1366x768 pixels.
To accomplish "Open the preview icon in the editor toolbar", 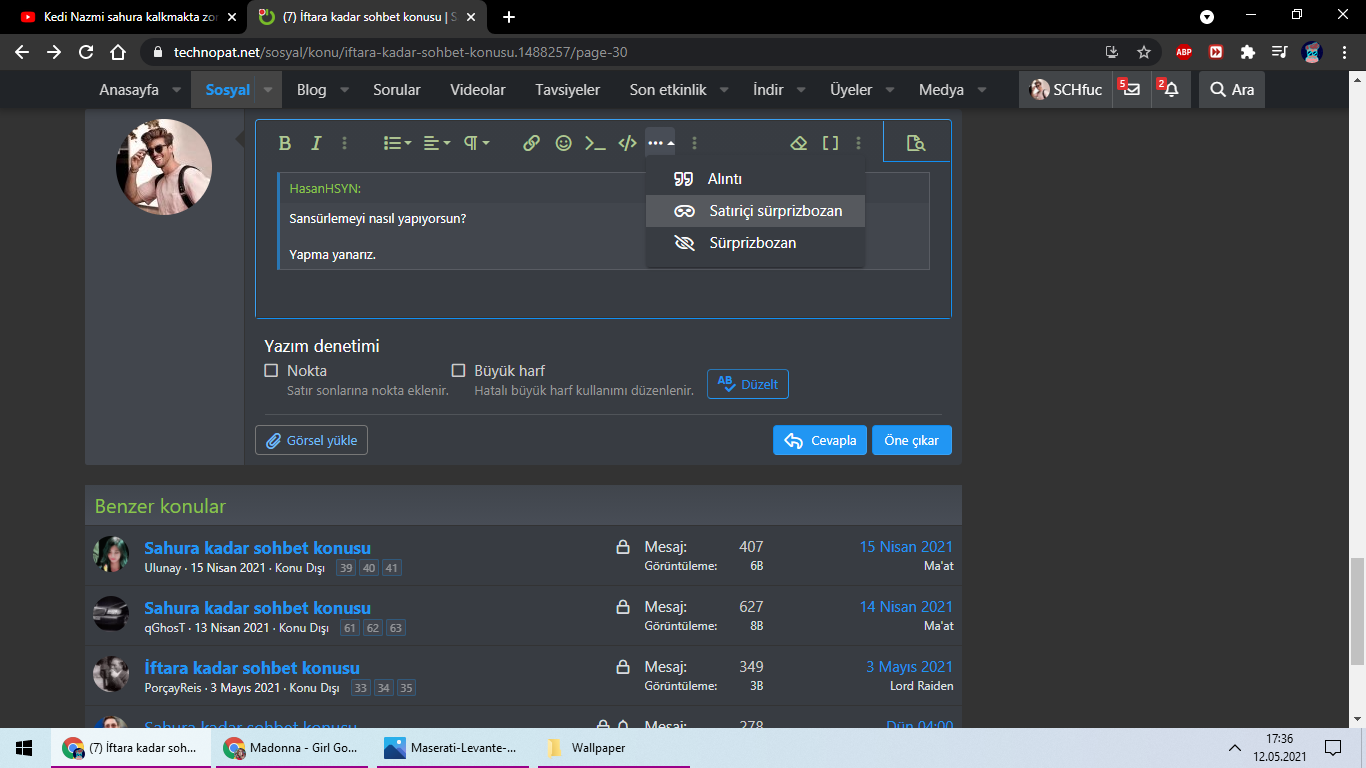I will 916,143.
